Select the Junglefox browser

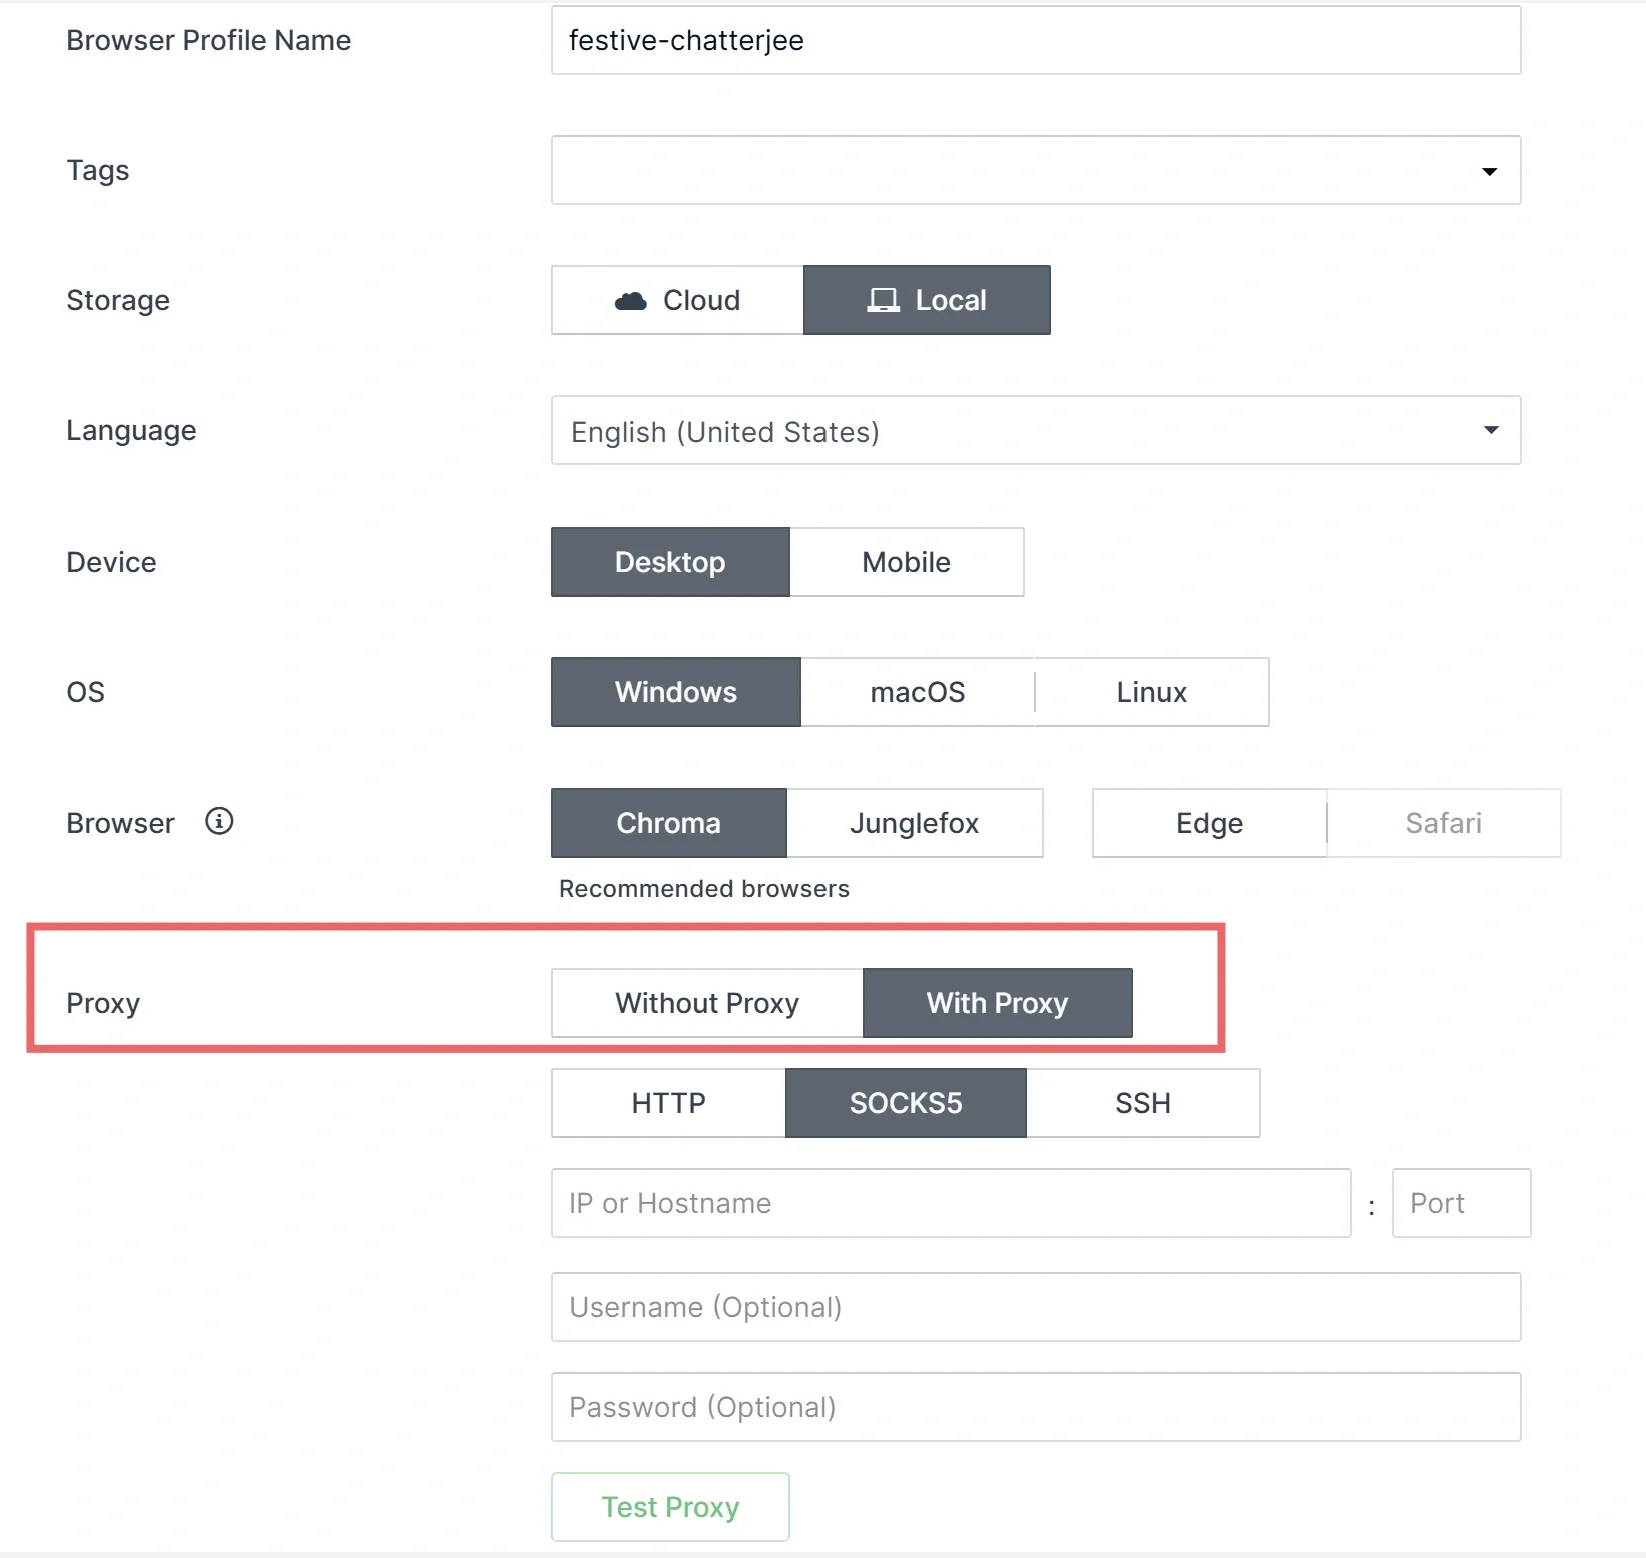[915, 823]
